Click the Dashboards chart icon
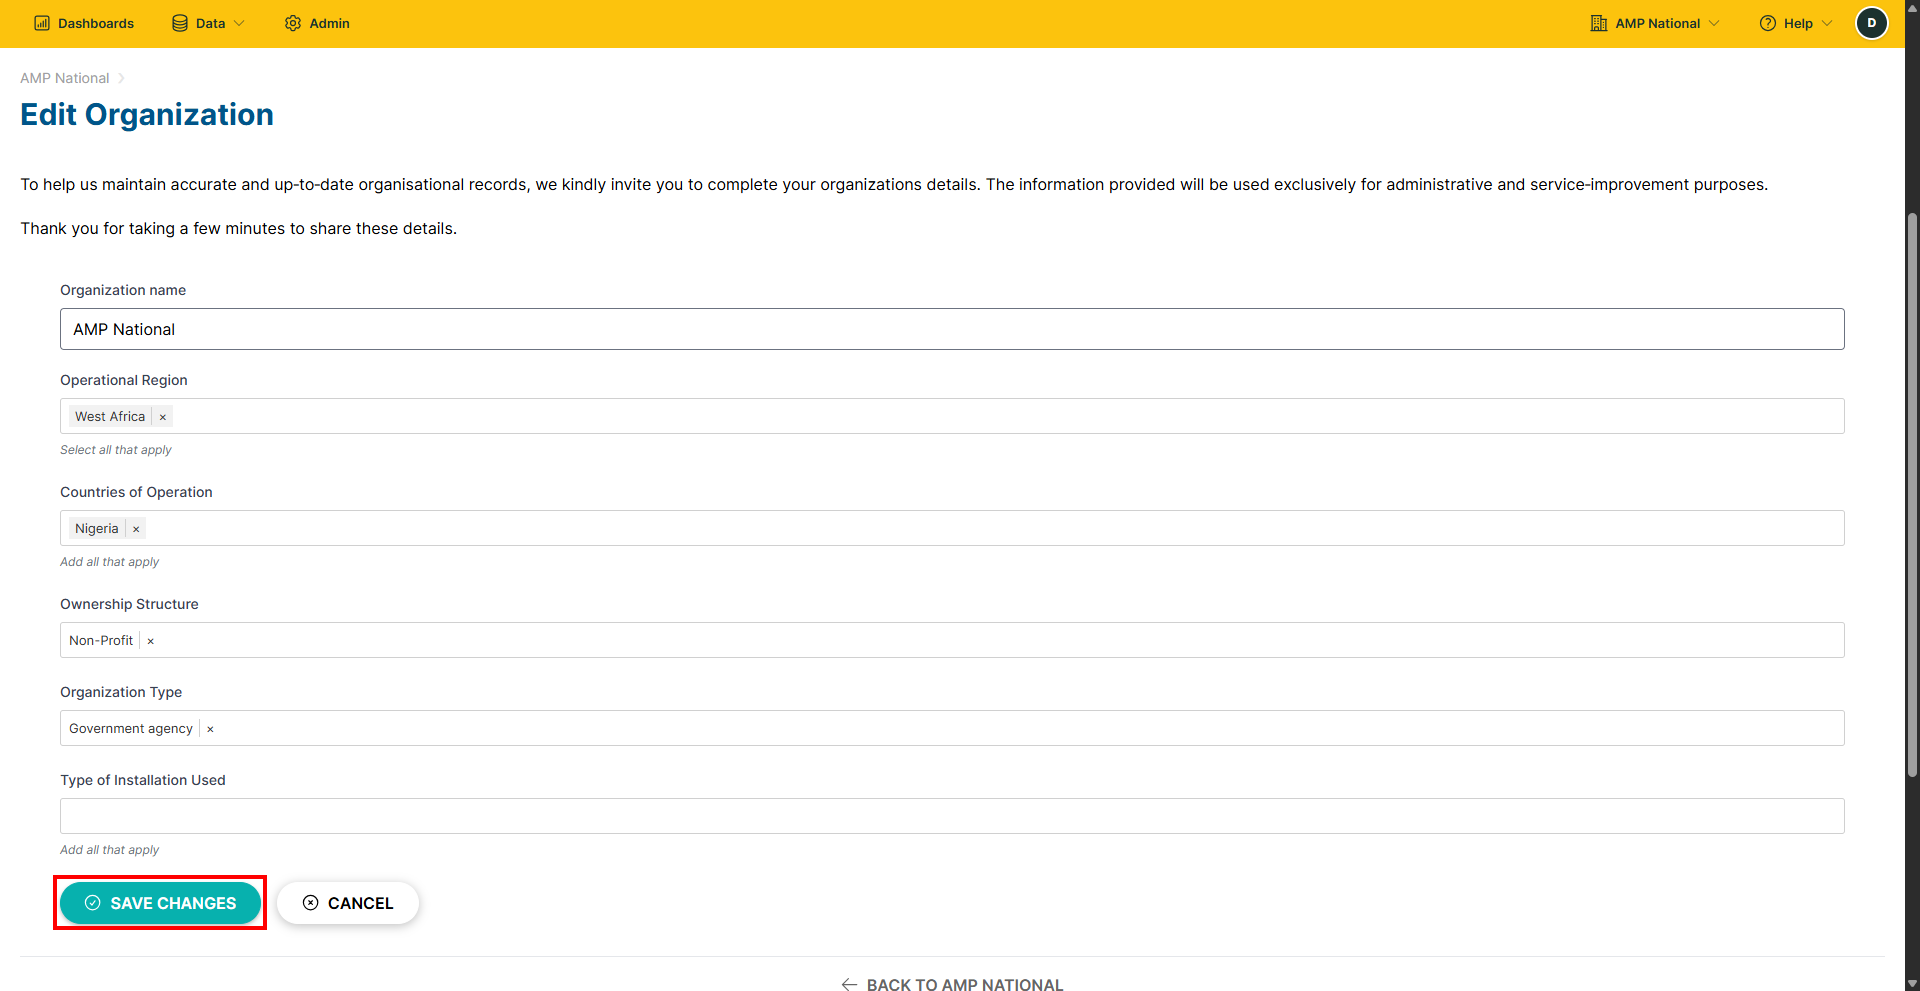 (x=42, y=23)
